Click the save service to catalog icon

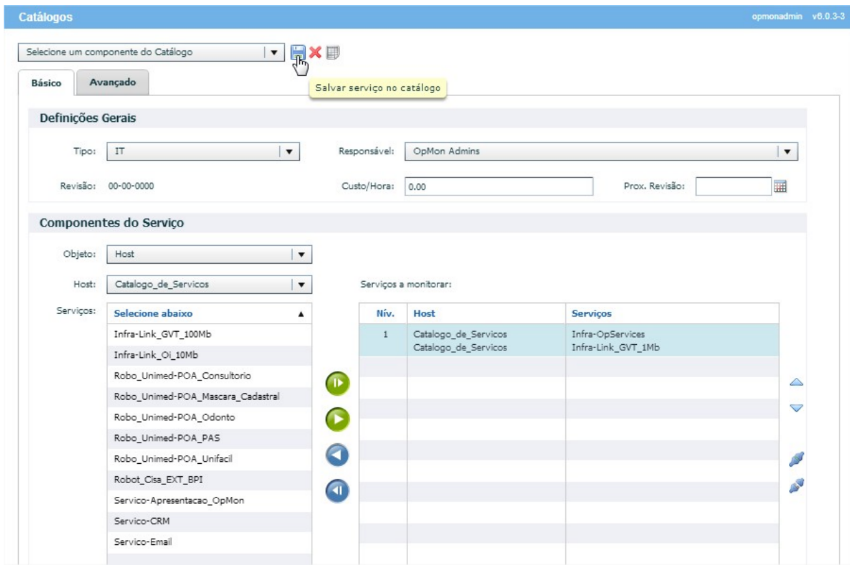coord(298,52)
